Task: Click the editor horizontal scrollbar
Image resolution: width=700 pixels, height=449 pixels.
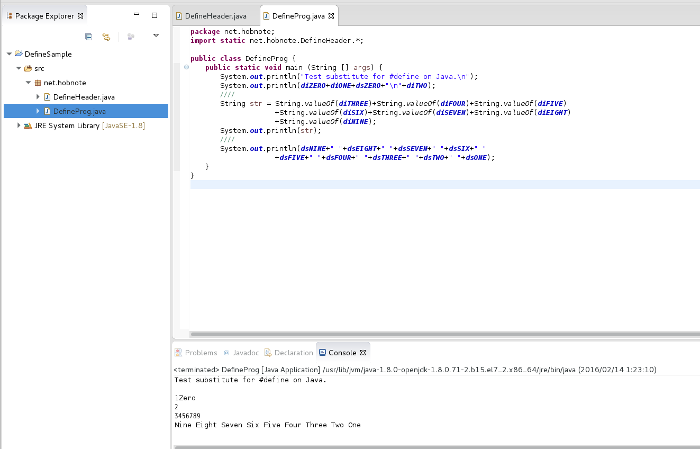Action: coord(445,334)
